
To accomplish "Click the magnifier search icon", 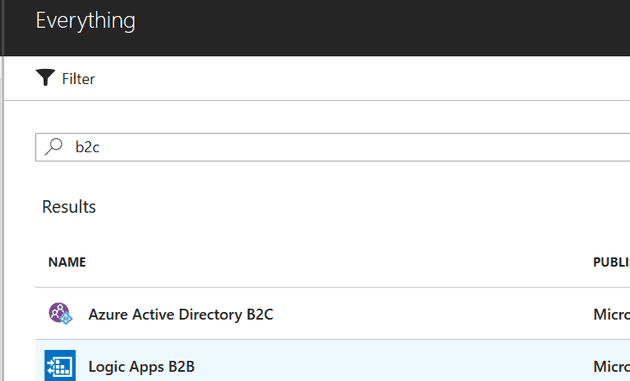I will point(53,147).
